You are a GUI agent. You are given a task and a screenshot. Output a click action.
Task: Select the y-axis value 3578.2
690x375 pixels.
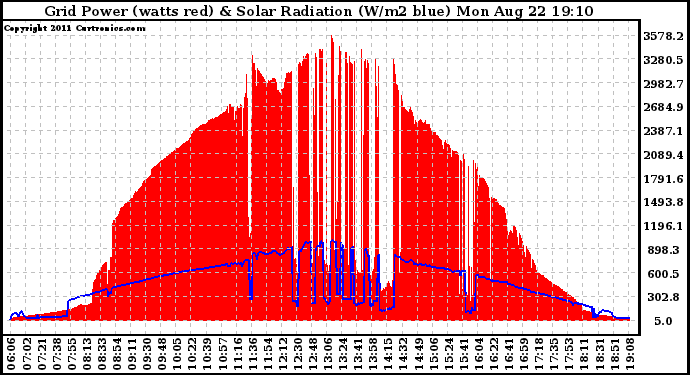click(663, 36)
